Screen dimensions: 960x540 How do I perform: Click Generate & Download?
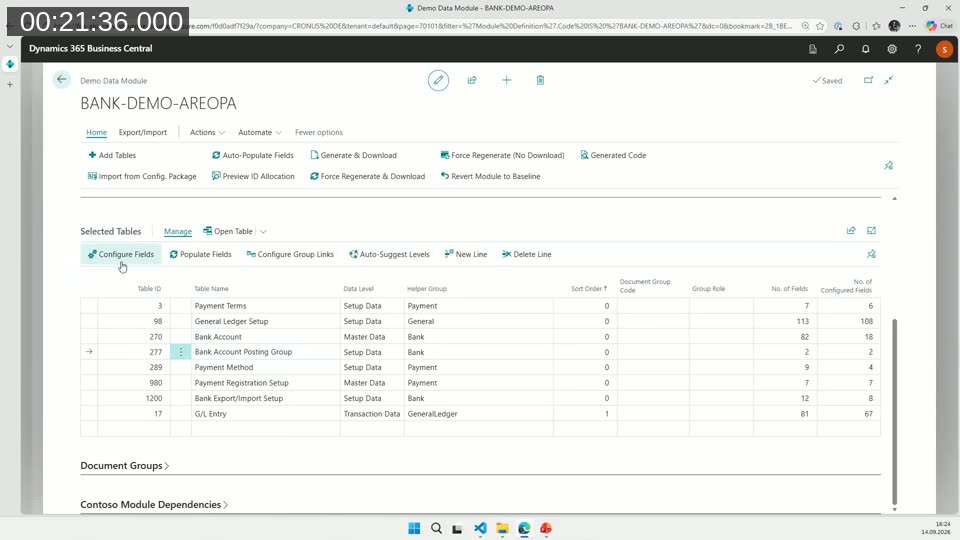click(353, 156)
